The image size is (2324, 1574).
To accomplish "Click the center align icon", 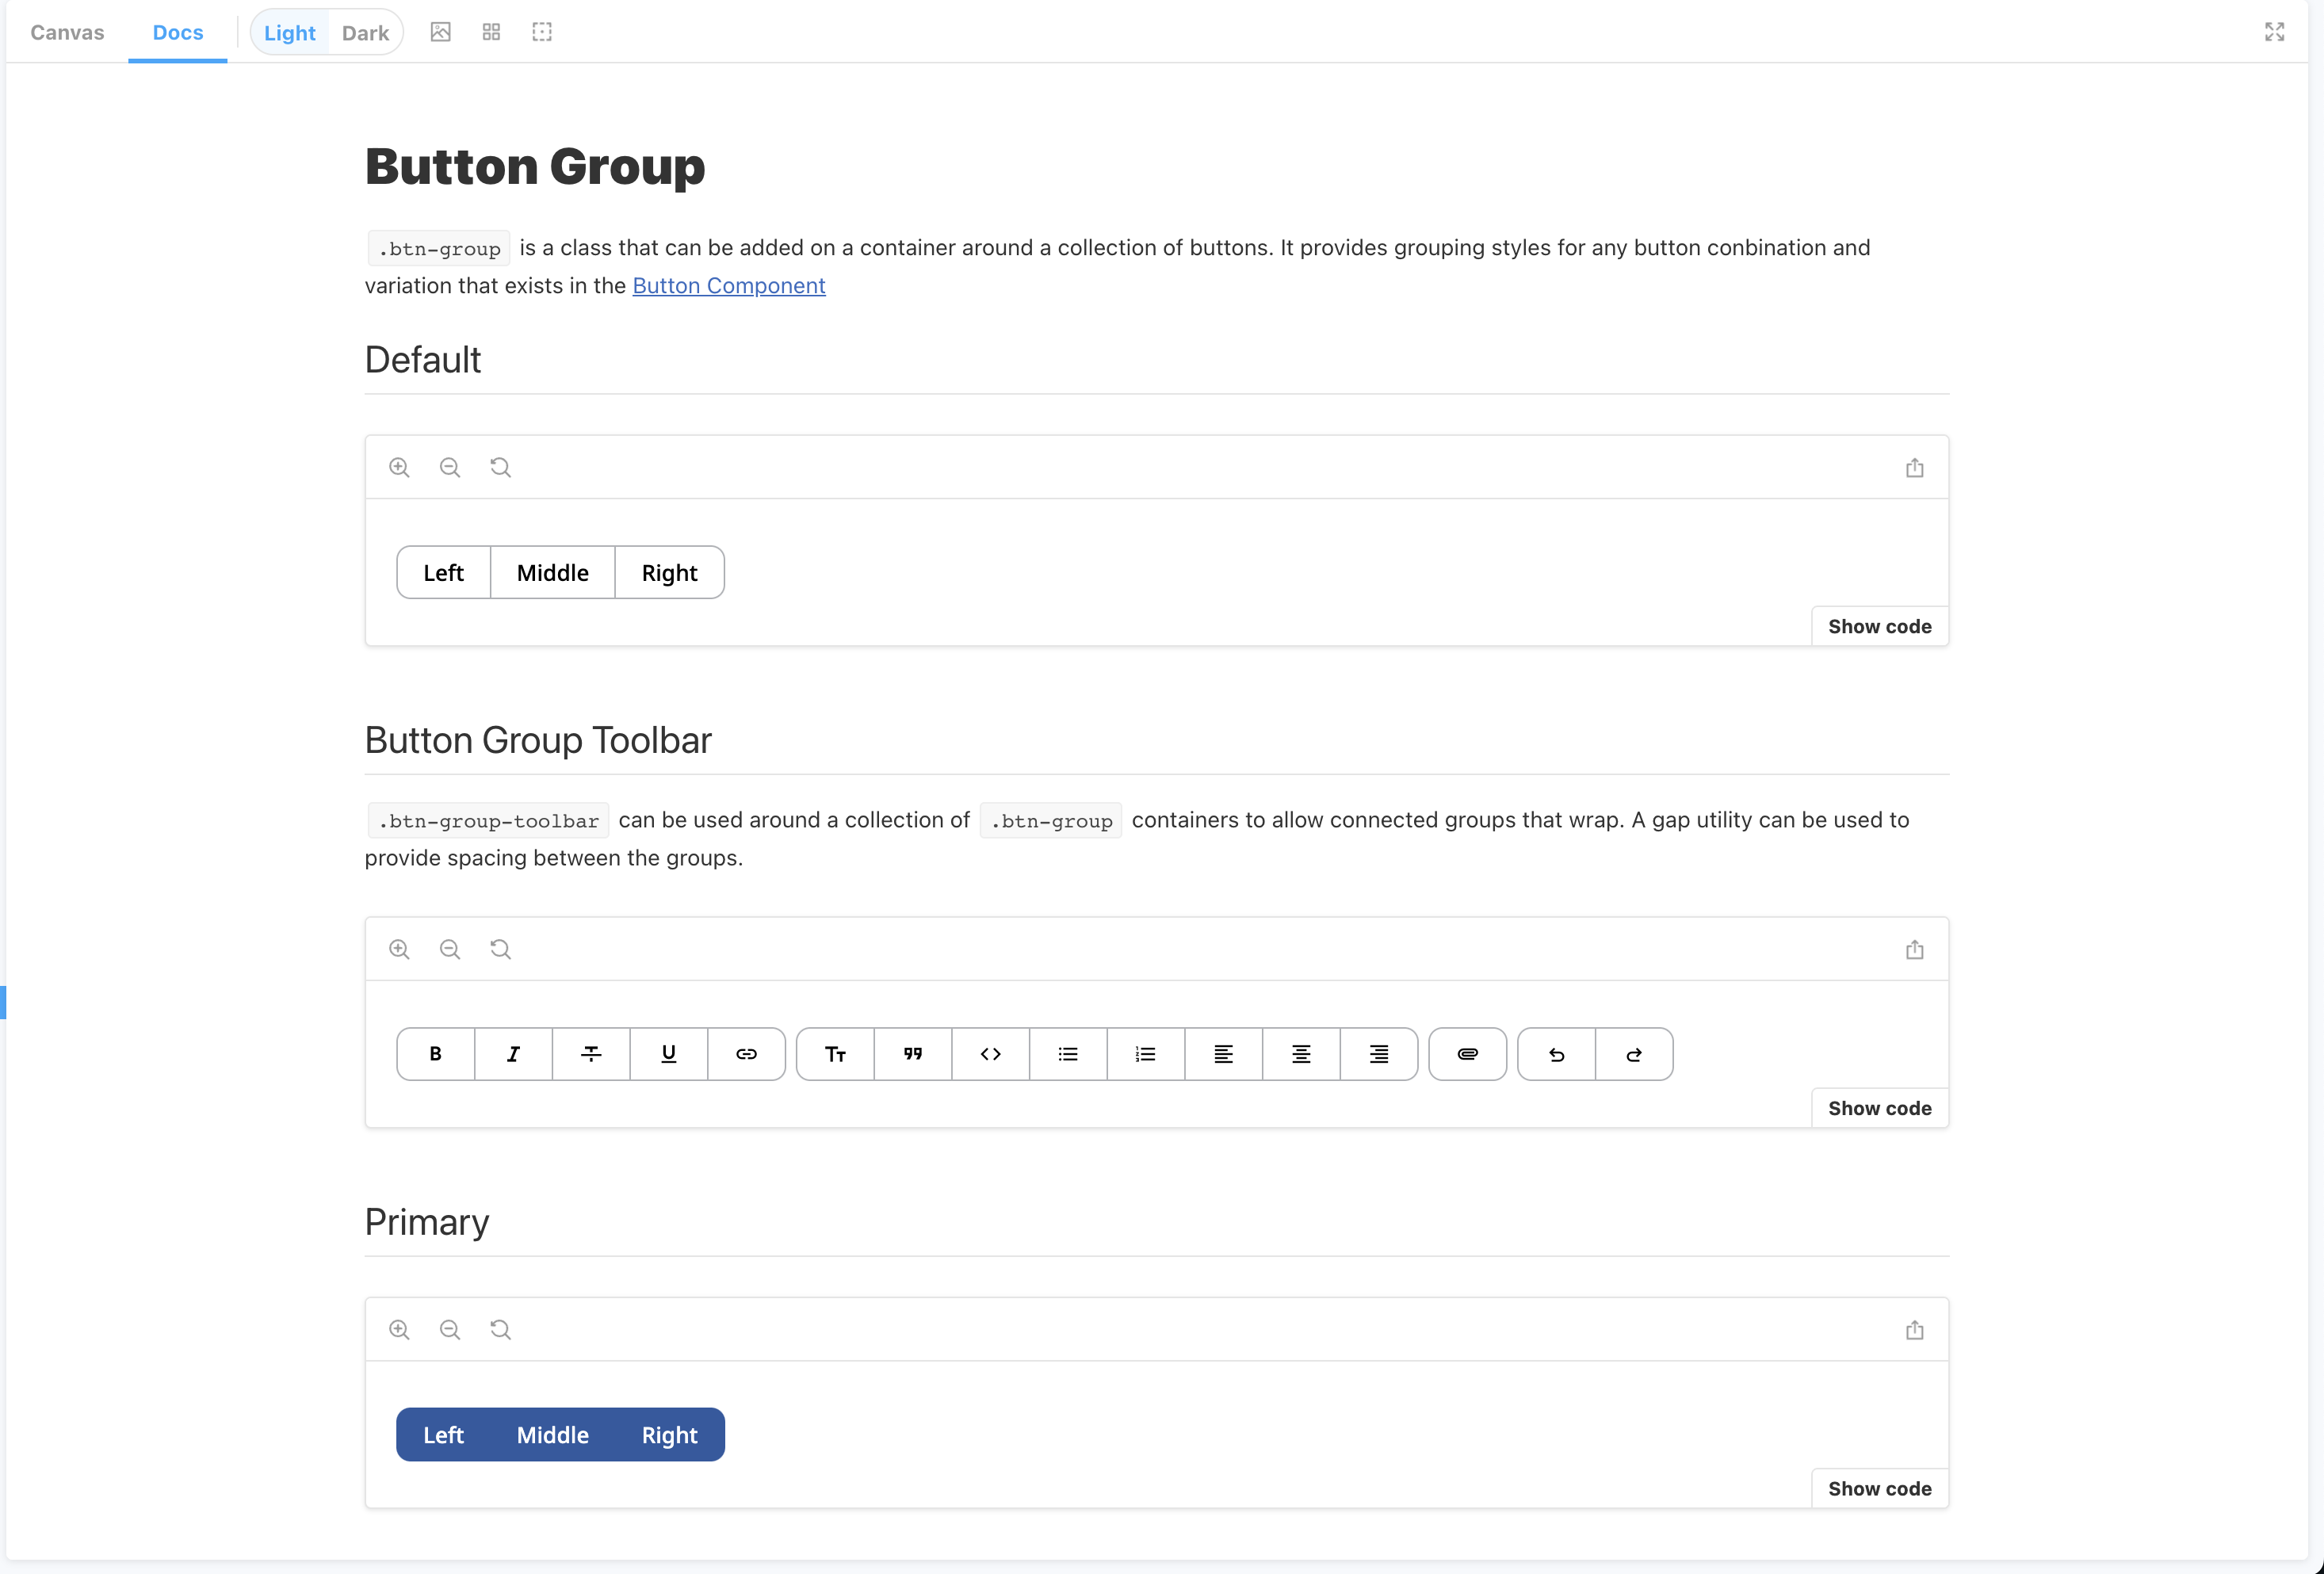I will click(x=1301, y=1054).
